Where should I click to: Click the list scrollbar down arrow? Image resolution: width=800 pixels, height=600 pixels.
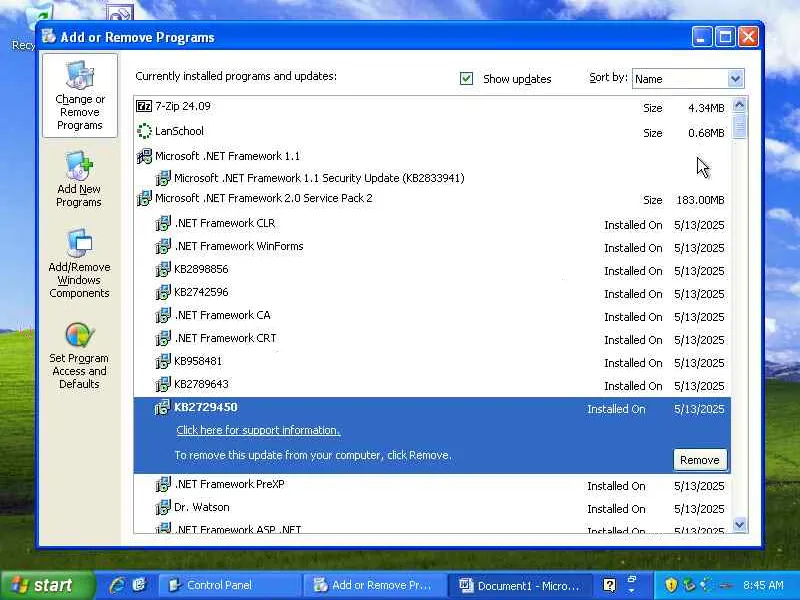pos(739,524)
